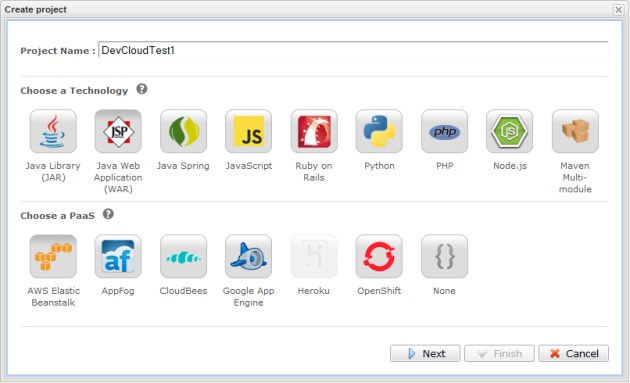
Task: Select the Java Library (JAR) technology icon
Action: pos(53,131)
